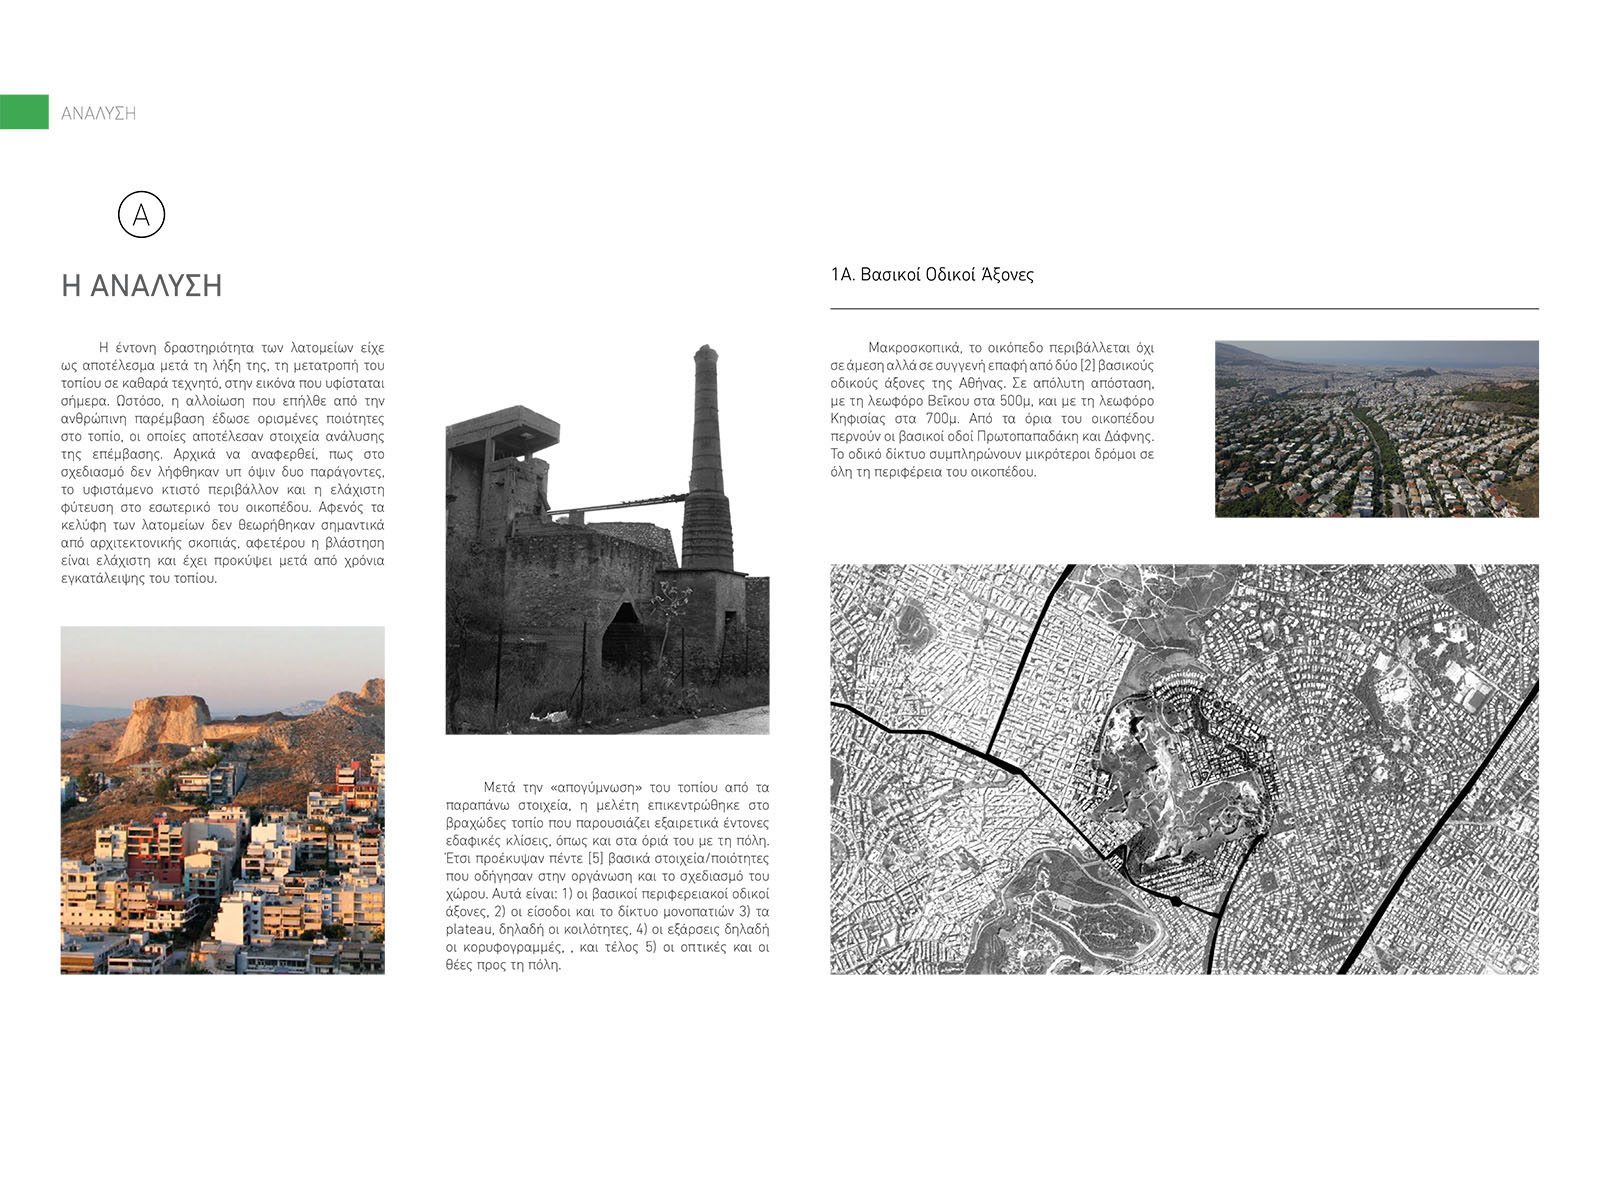Select paragraph starting Μετά την «απογύμνωση»
Image resolution: width=1600 pixels, height=1200 pixels.
click(607, 876)
